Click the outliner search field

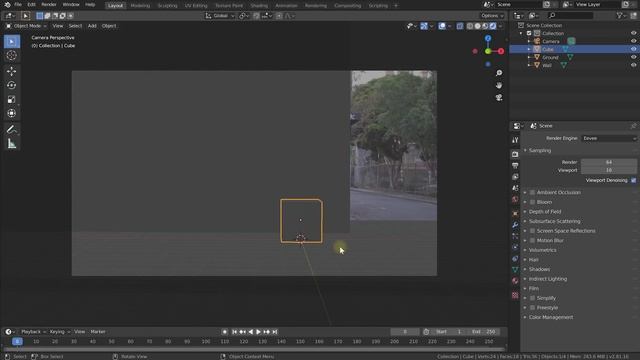(x=570, y=16)
